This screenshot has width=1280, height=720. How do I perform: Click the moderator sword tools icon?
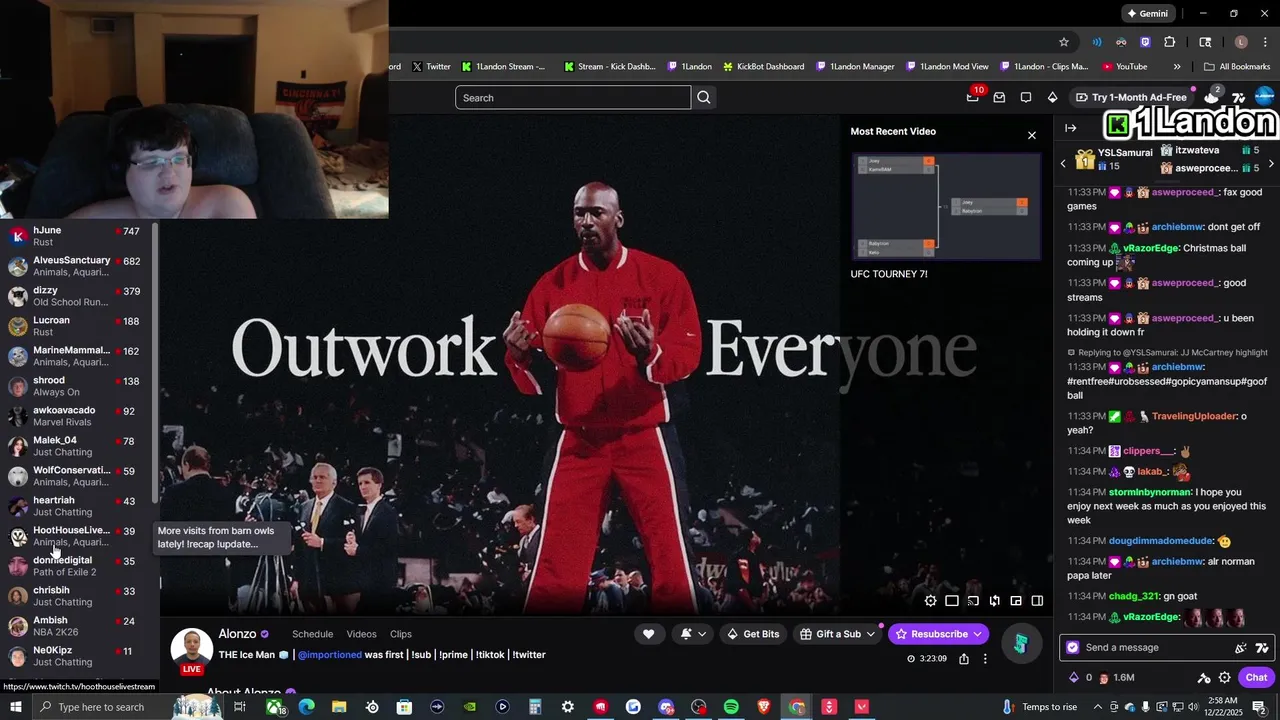(x=1204, y=678)
